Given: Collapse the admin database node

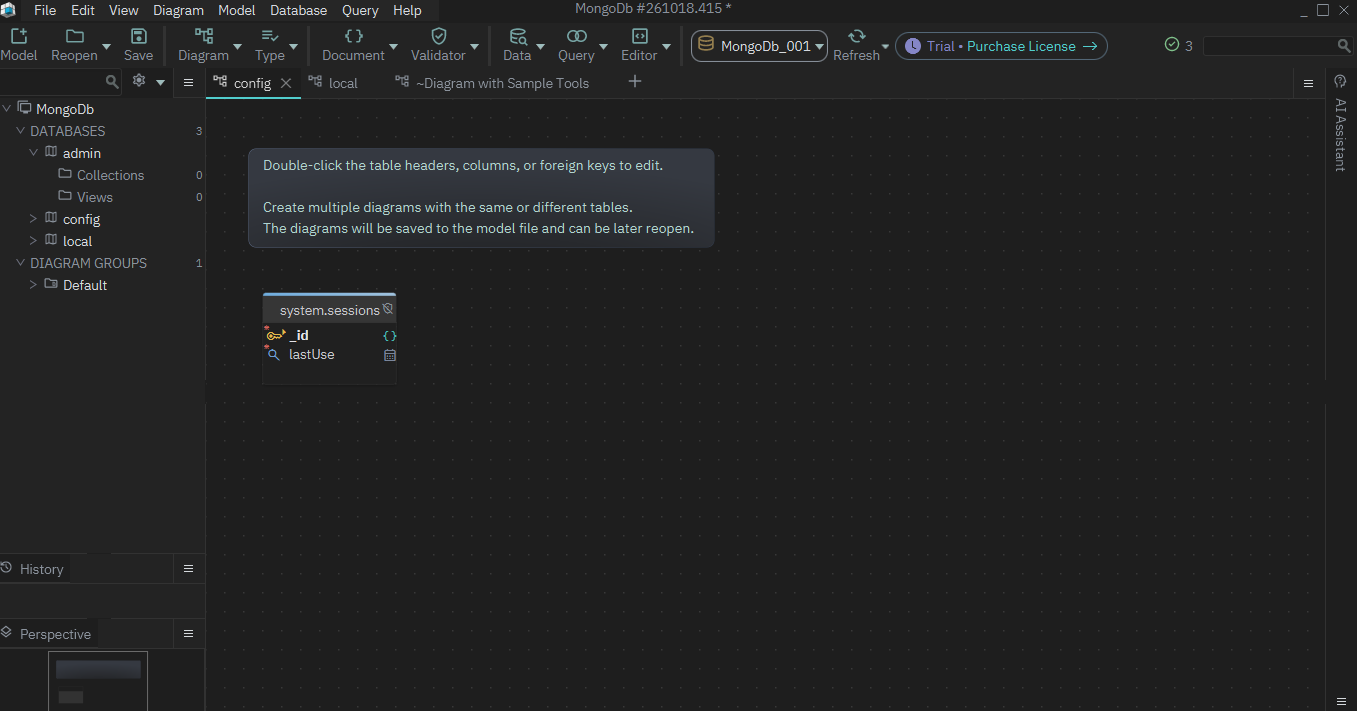Looking at the screenshot, I should (x=33, y=153).
